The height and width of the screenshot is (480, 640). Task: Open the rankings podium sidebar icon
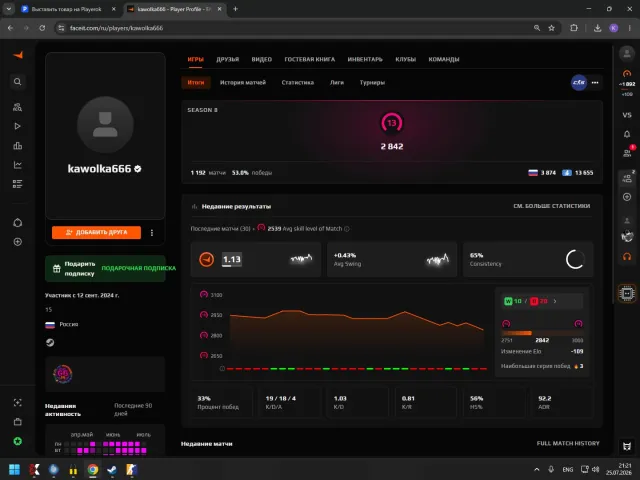(17, 146)
